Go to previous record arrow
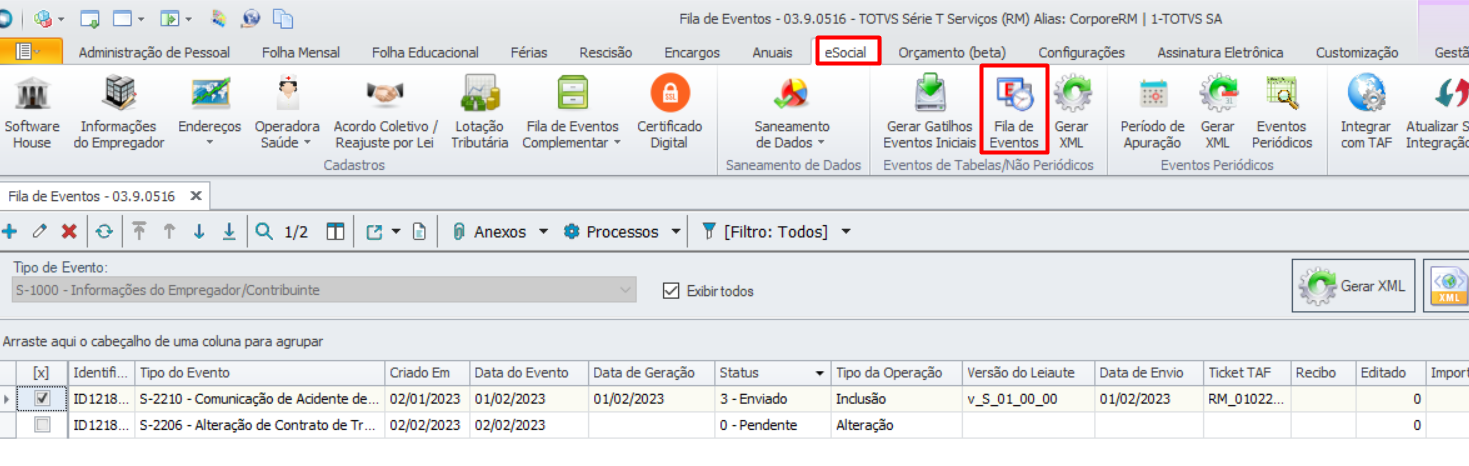 tap(169, 232)
